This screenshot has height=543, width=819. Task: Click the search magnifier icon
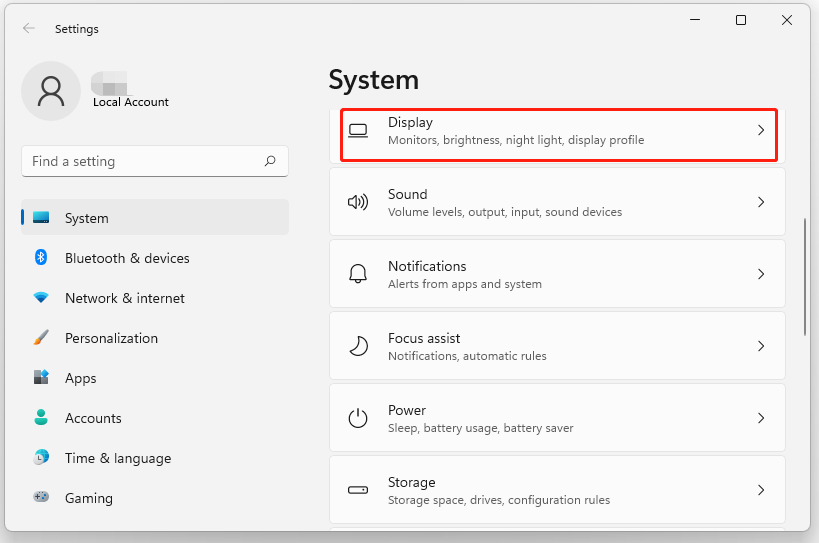point(270,161)
